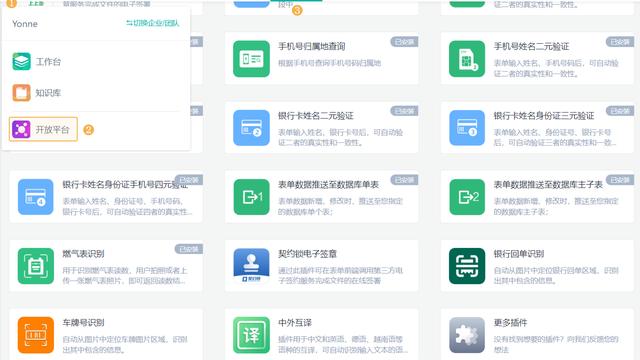
Task: Click the 更多插件 title
Action: (x=510, y=322)
